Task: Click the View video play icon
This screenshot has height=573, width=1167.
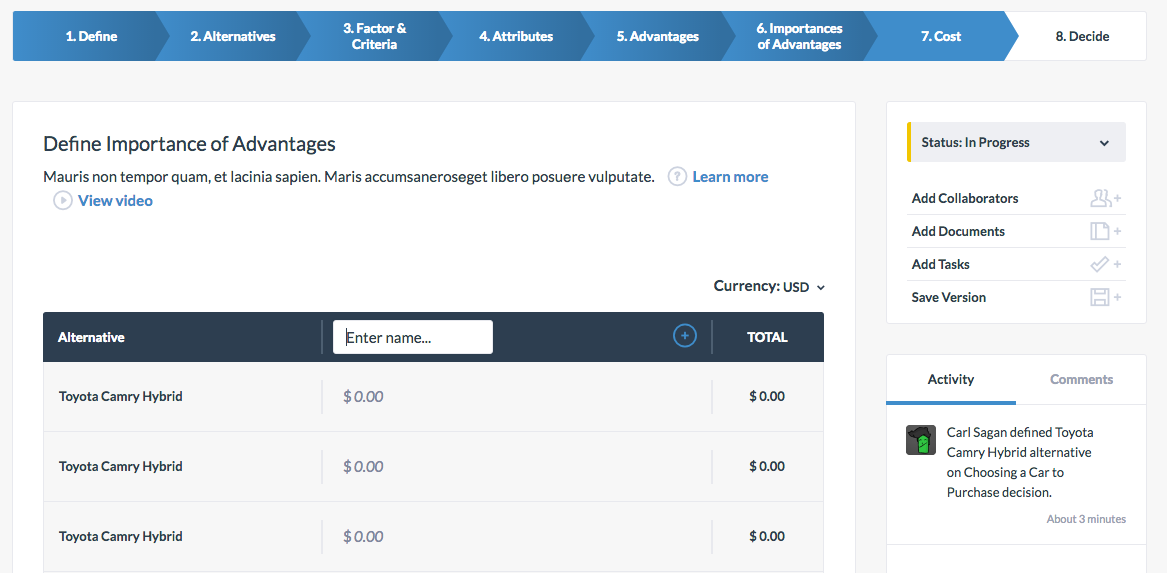Action: (x=63, y=200)
